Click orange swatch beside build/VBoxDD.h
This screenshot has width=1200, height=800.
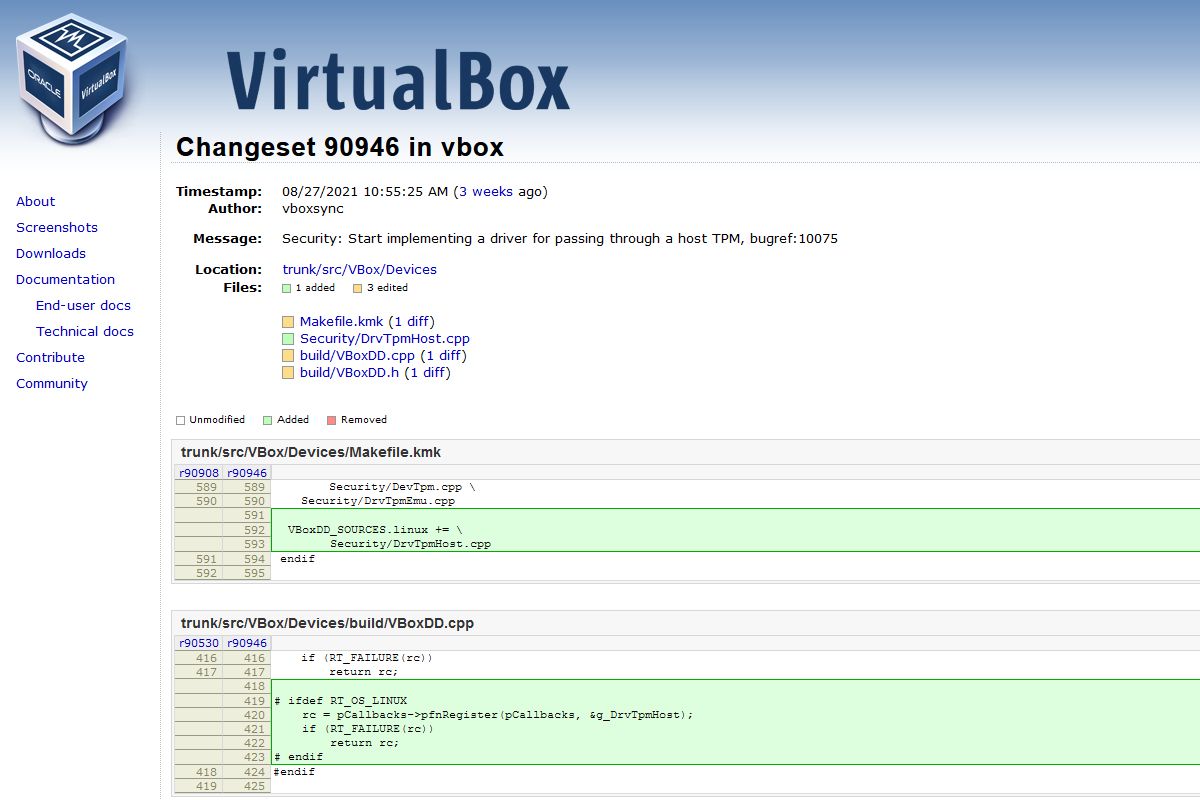288,373
